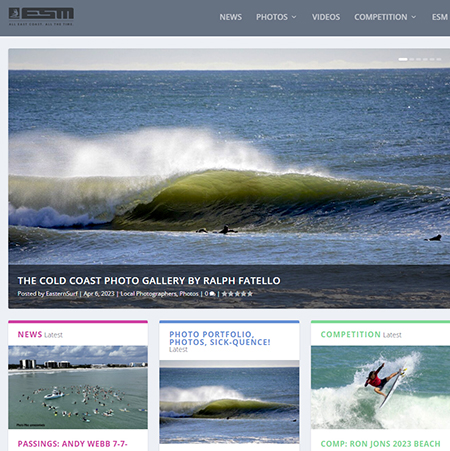Click the green wave photo portfolio thumbnail
Screen dimensions: 450x451
pyautogui.click(x=229, y=402)
